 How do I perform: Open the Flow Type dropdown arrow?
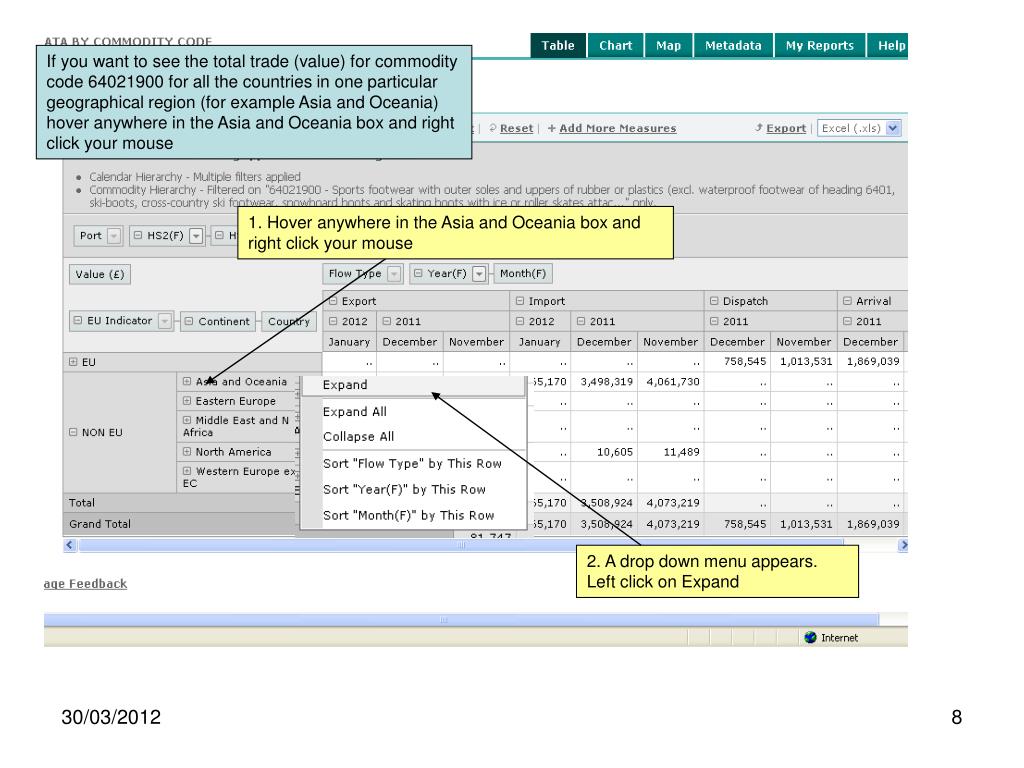click(394, 274)
